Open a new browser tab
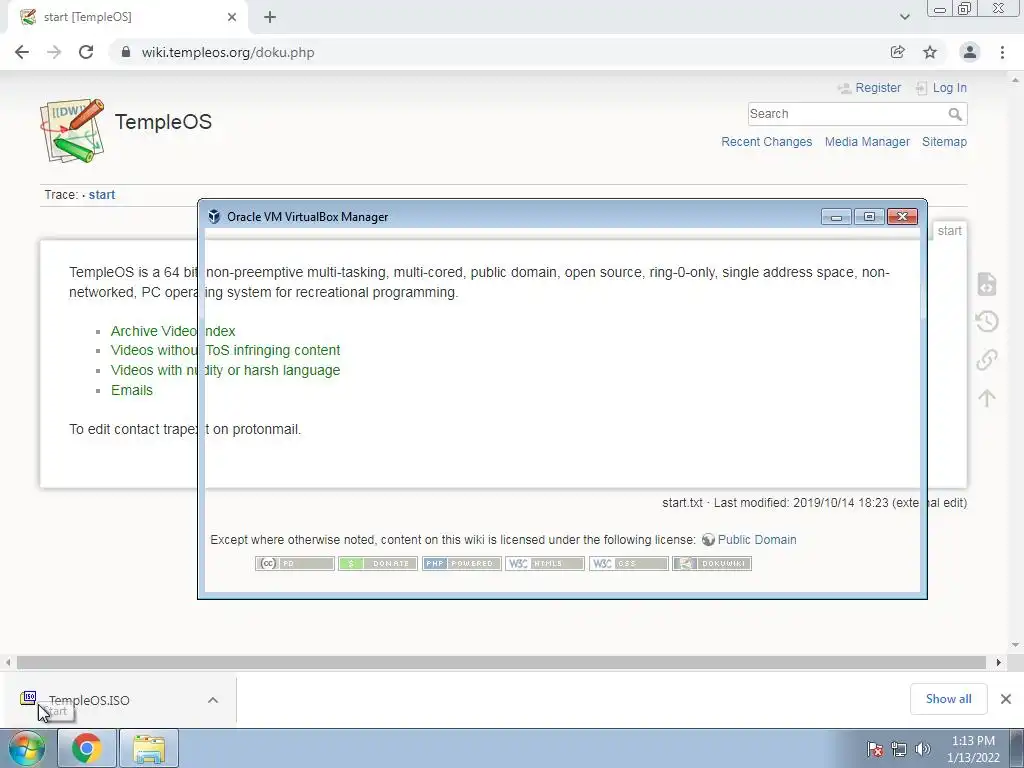 pyautogui.click(x=270, y=17)
